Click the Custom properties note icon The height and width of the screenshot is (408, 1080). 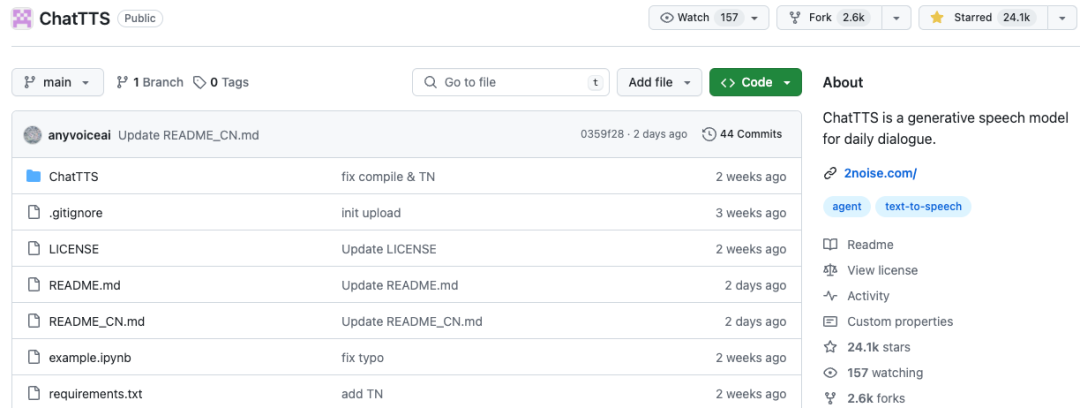pyautogui.click(x=831, y=321)
